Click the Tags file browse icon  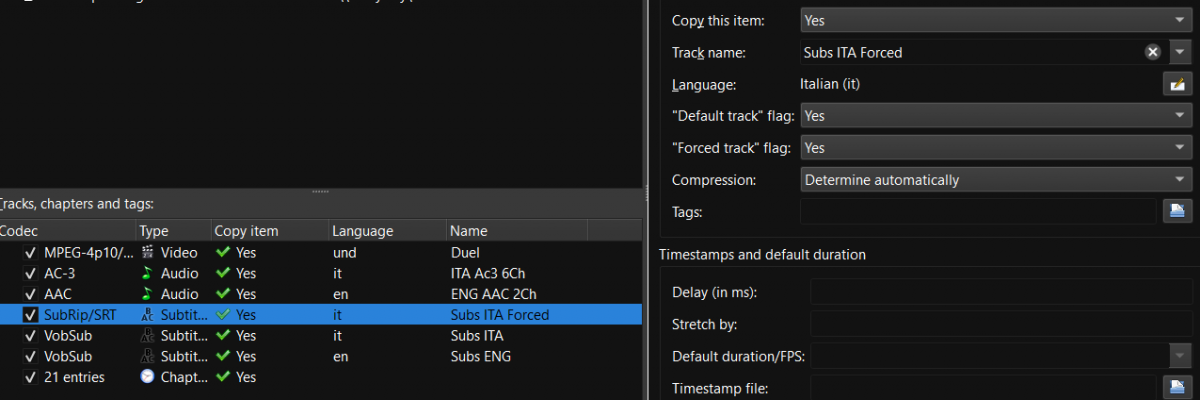click(x=1177, y=210)
